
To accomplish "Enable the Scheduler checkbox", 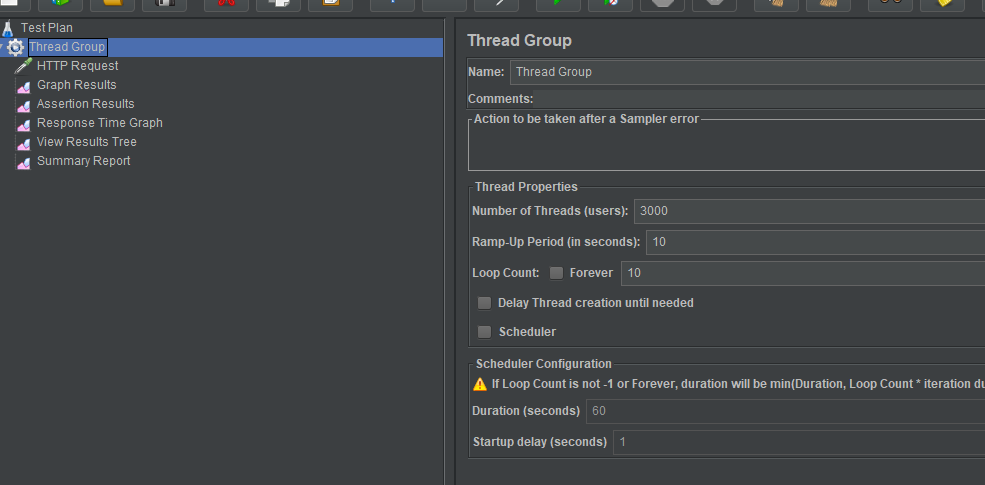I will [x=484, y=332].
